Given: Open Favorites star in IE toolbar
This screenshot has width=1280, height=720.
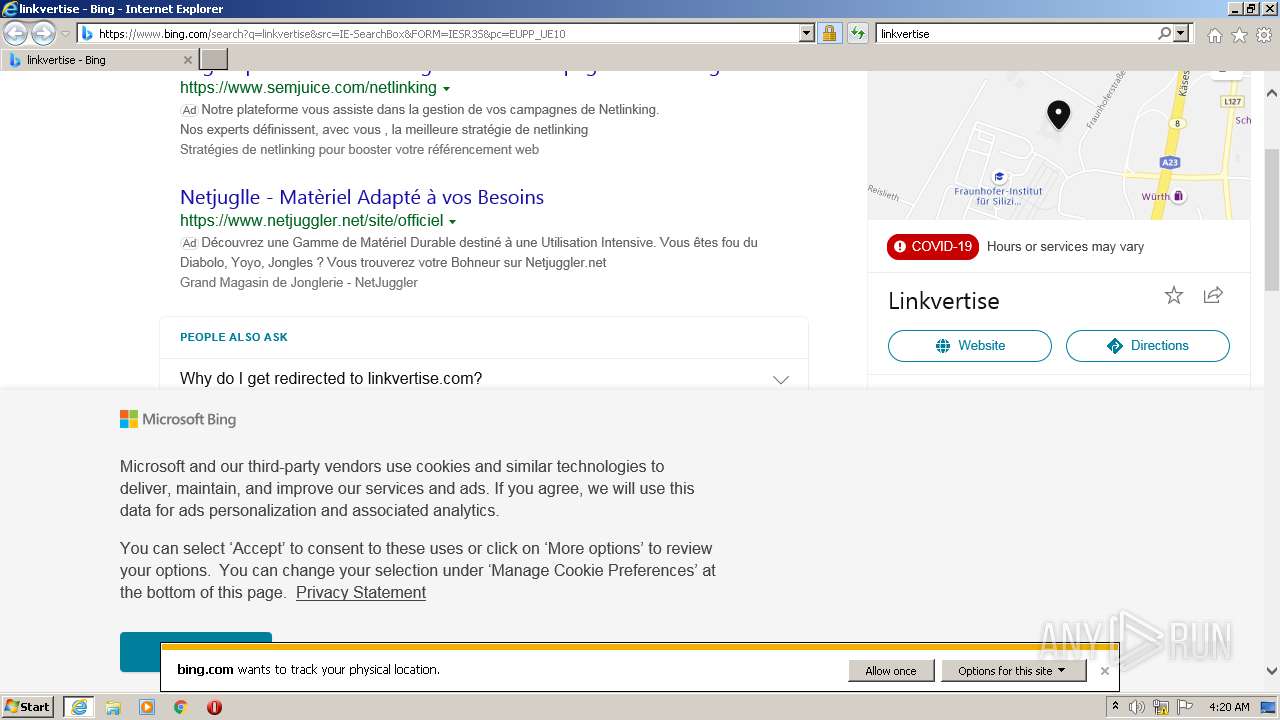Looking at the screenshot, I should pyautogui.click(x=1239, y=35).
